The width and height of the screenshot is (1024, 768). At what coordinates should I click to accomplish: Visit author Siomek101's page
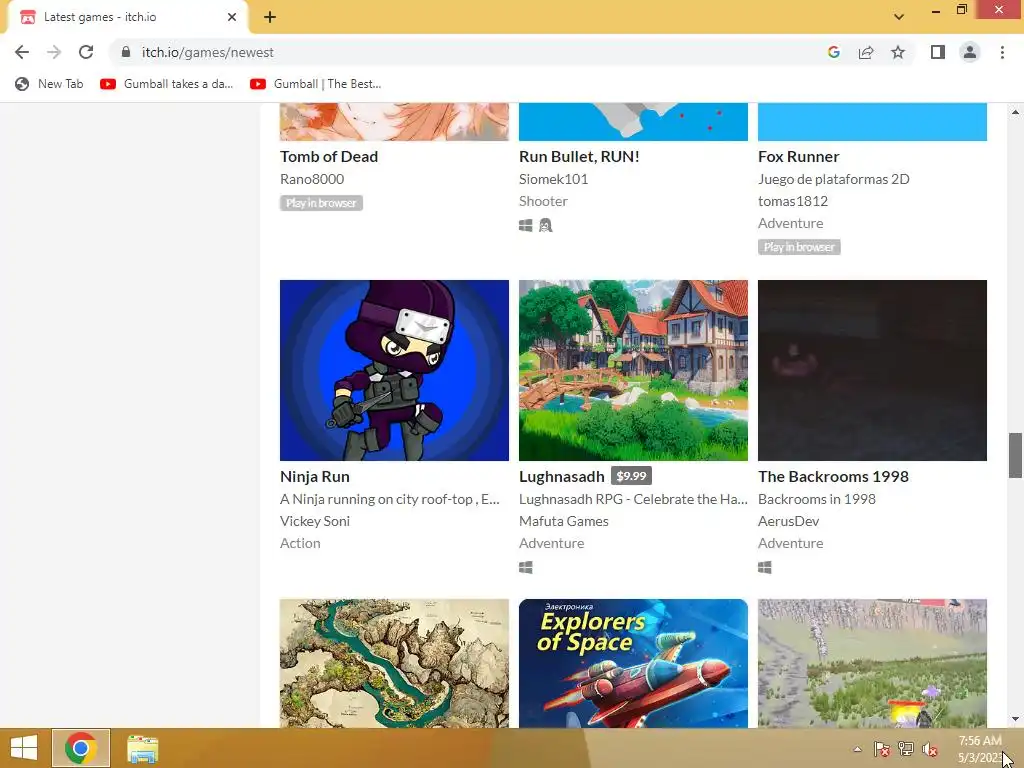tap(553, 179)
